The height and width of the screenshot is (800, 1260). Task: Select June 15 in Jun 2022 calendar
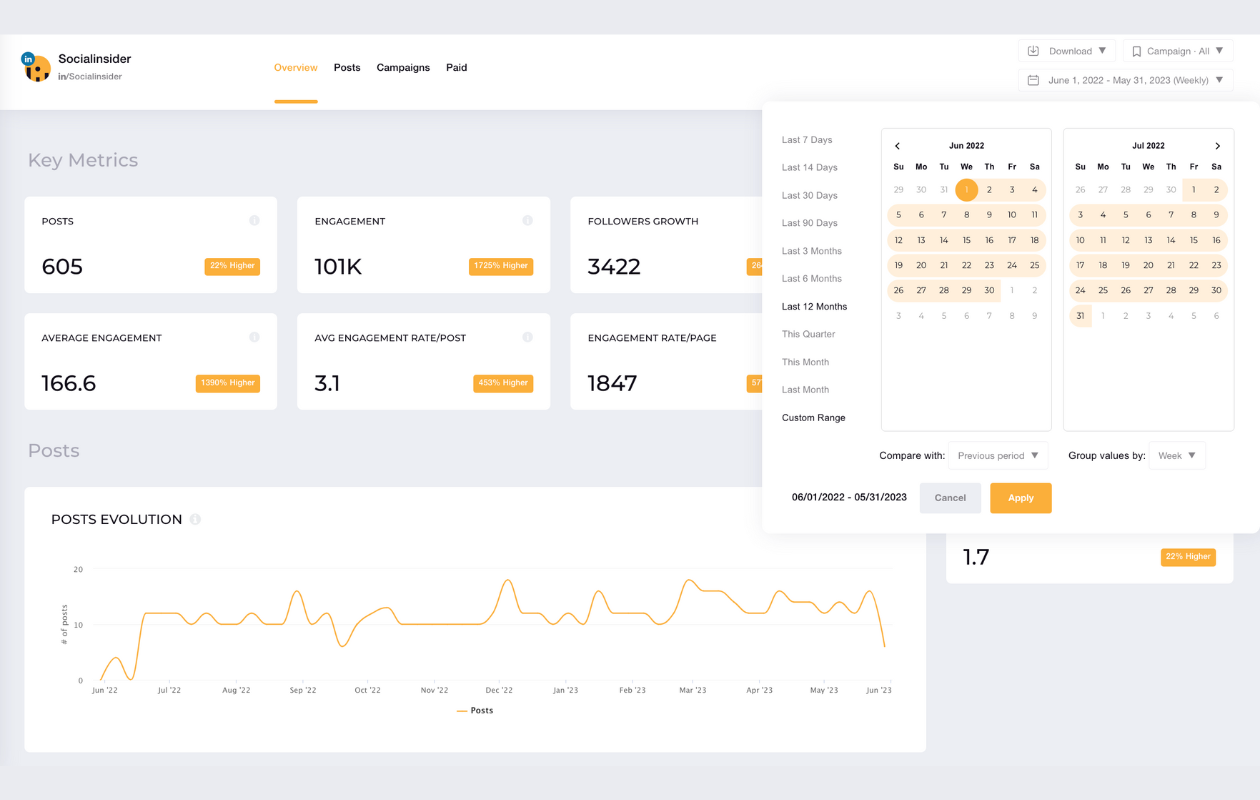click(x=966, y=240)
